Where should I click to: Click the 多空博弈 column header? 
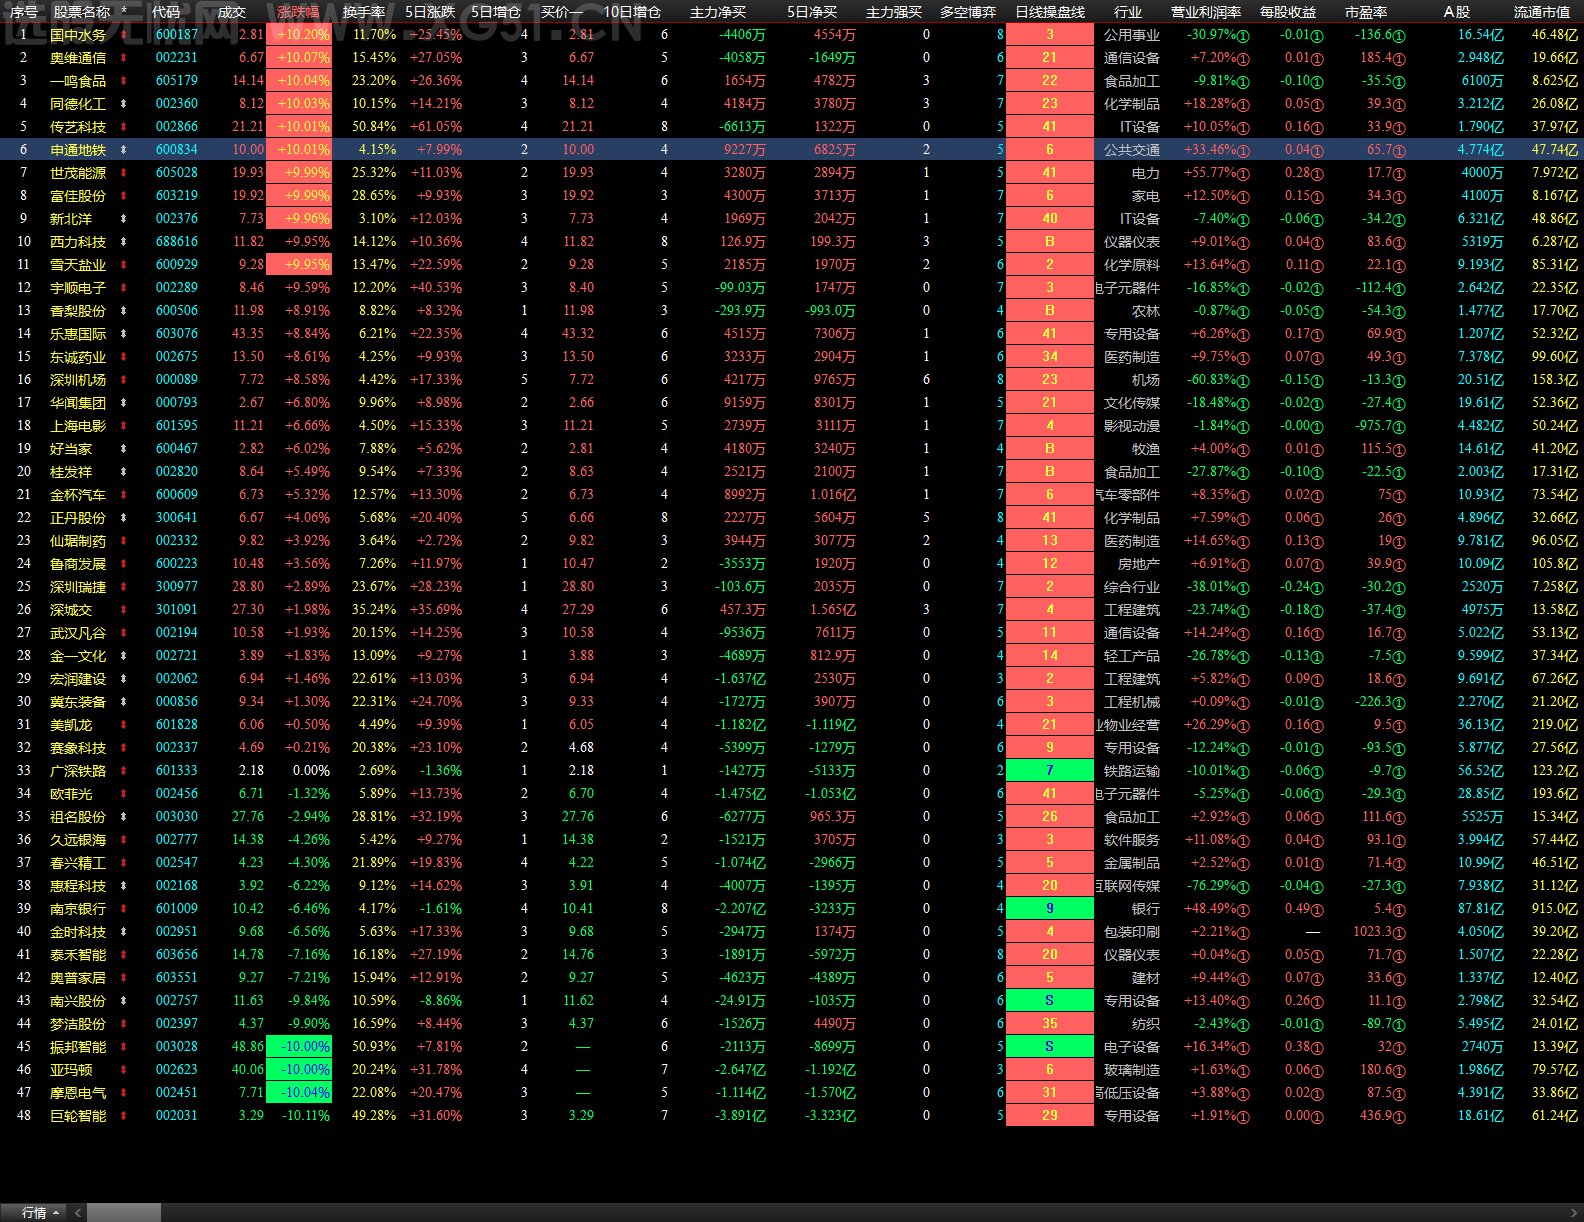point(968,12)
